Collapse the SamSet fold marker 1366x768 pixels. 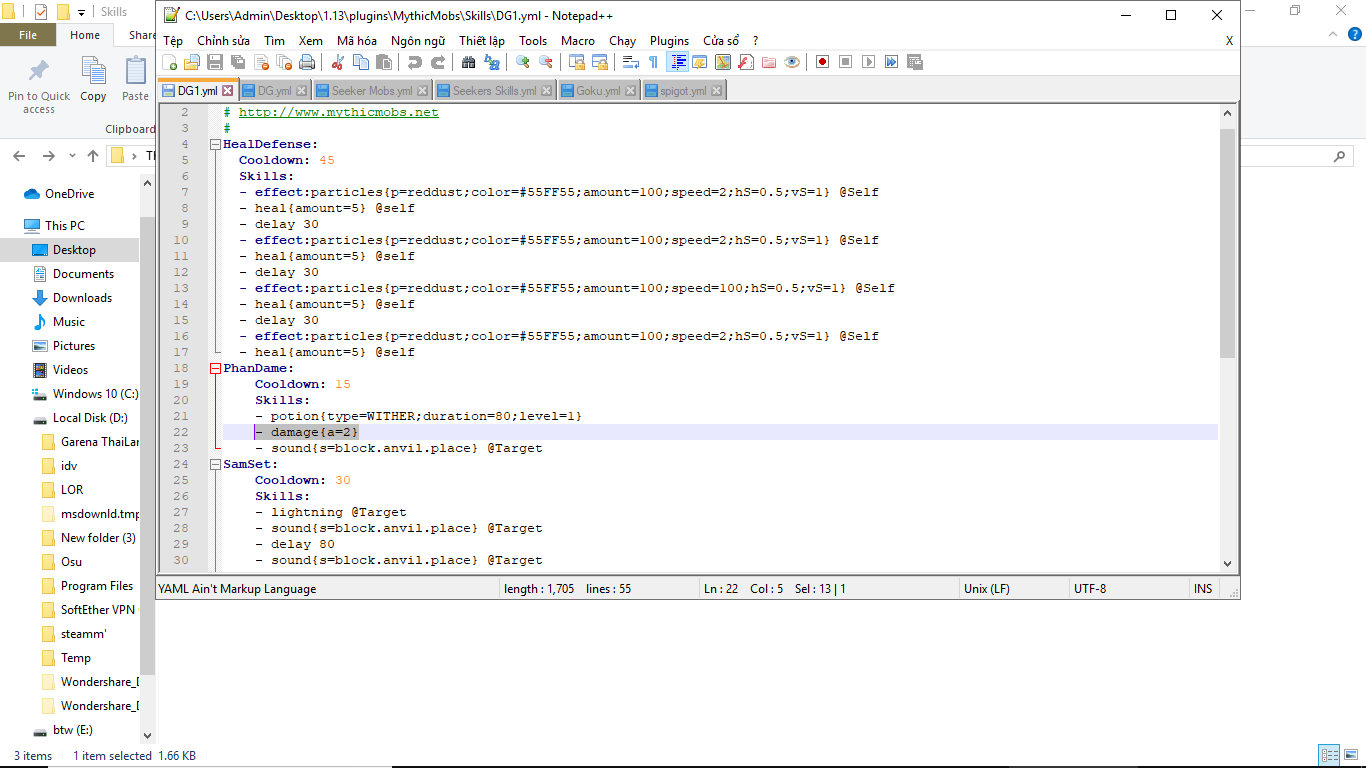215,464
